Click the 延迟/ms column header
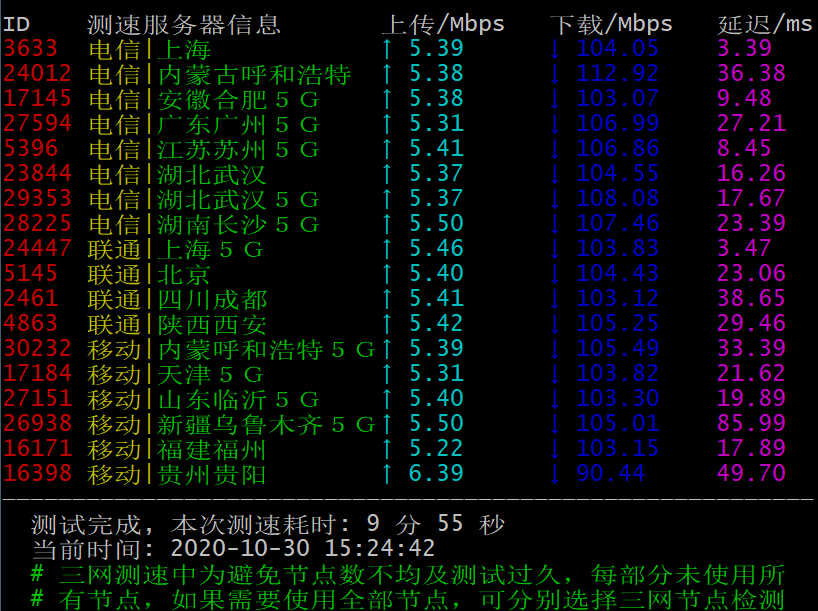The image size is (818, 611). coord(765,25)
